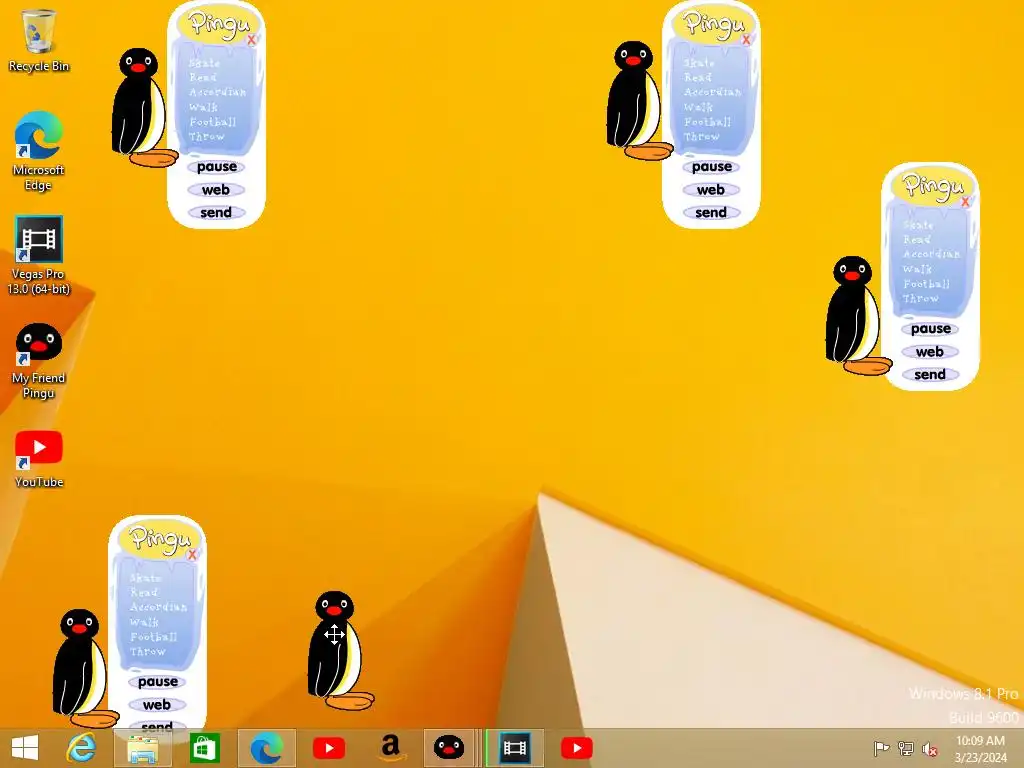This screenshot has height=768, width=1024.
Task: Click the YouTube taskbar icon beside Amazon
Action: pos(328,748)
